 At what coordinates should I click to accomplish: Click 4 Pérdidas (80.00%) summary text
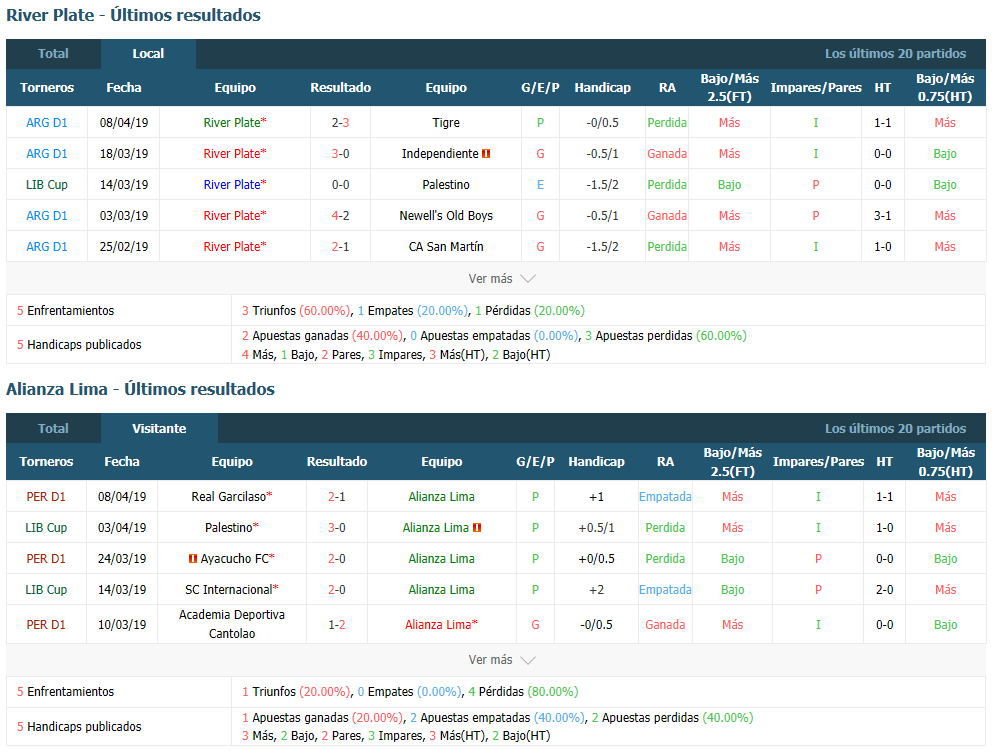point(523,692)
